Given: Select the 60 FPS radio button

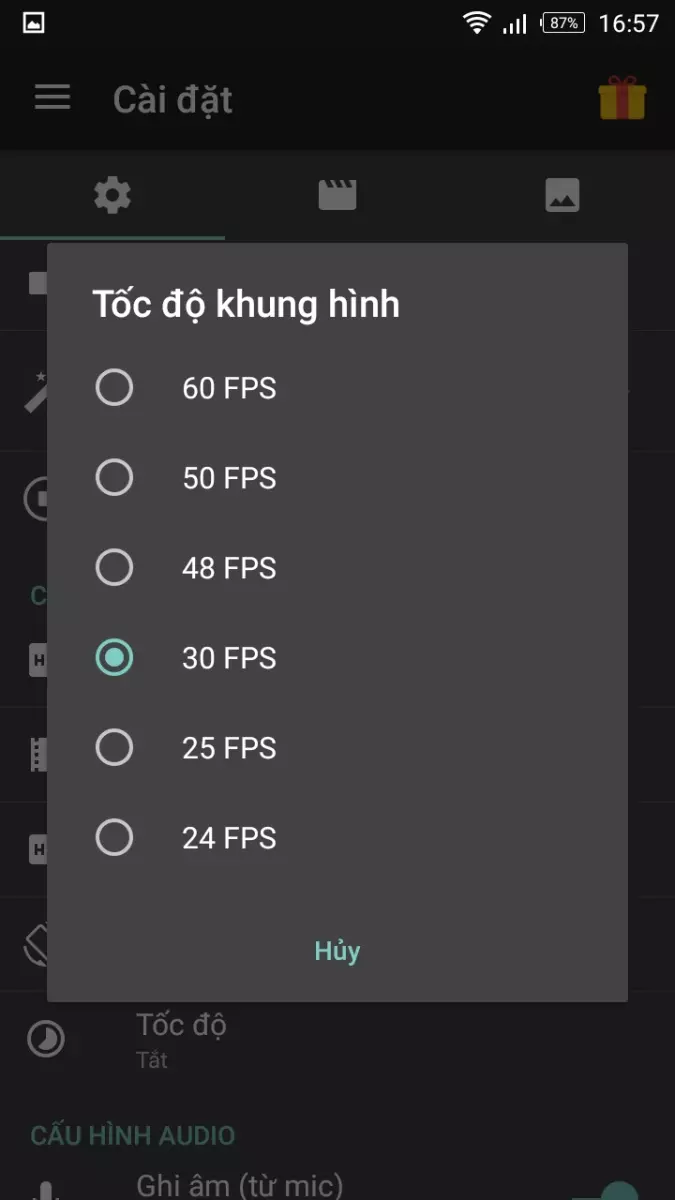Looking at the screenshot, I should (114, 388).
